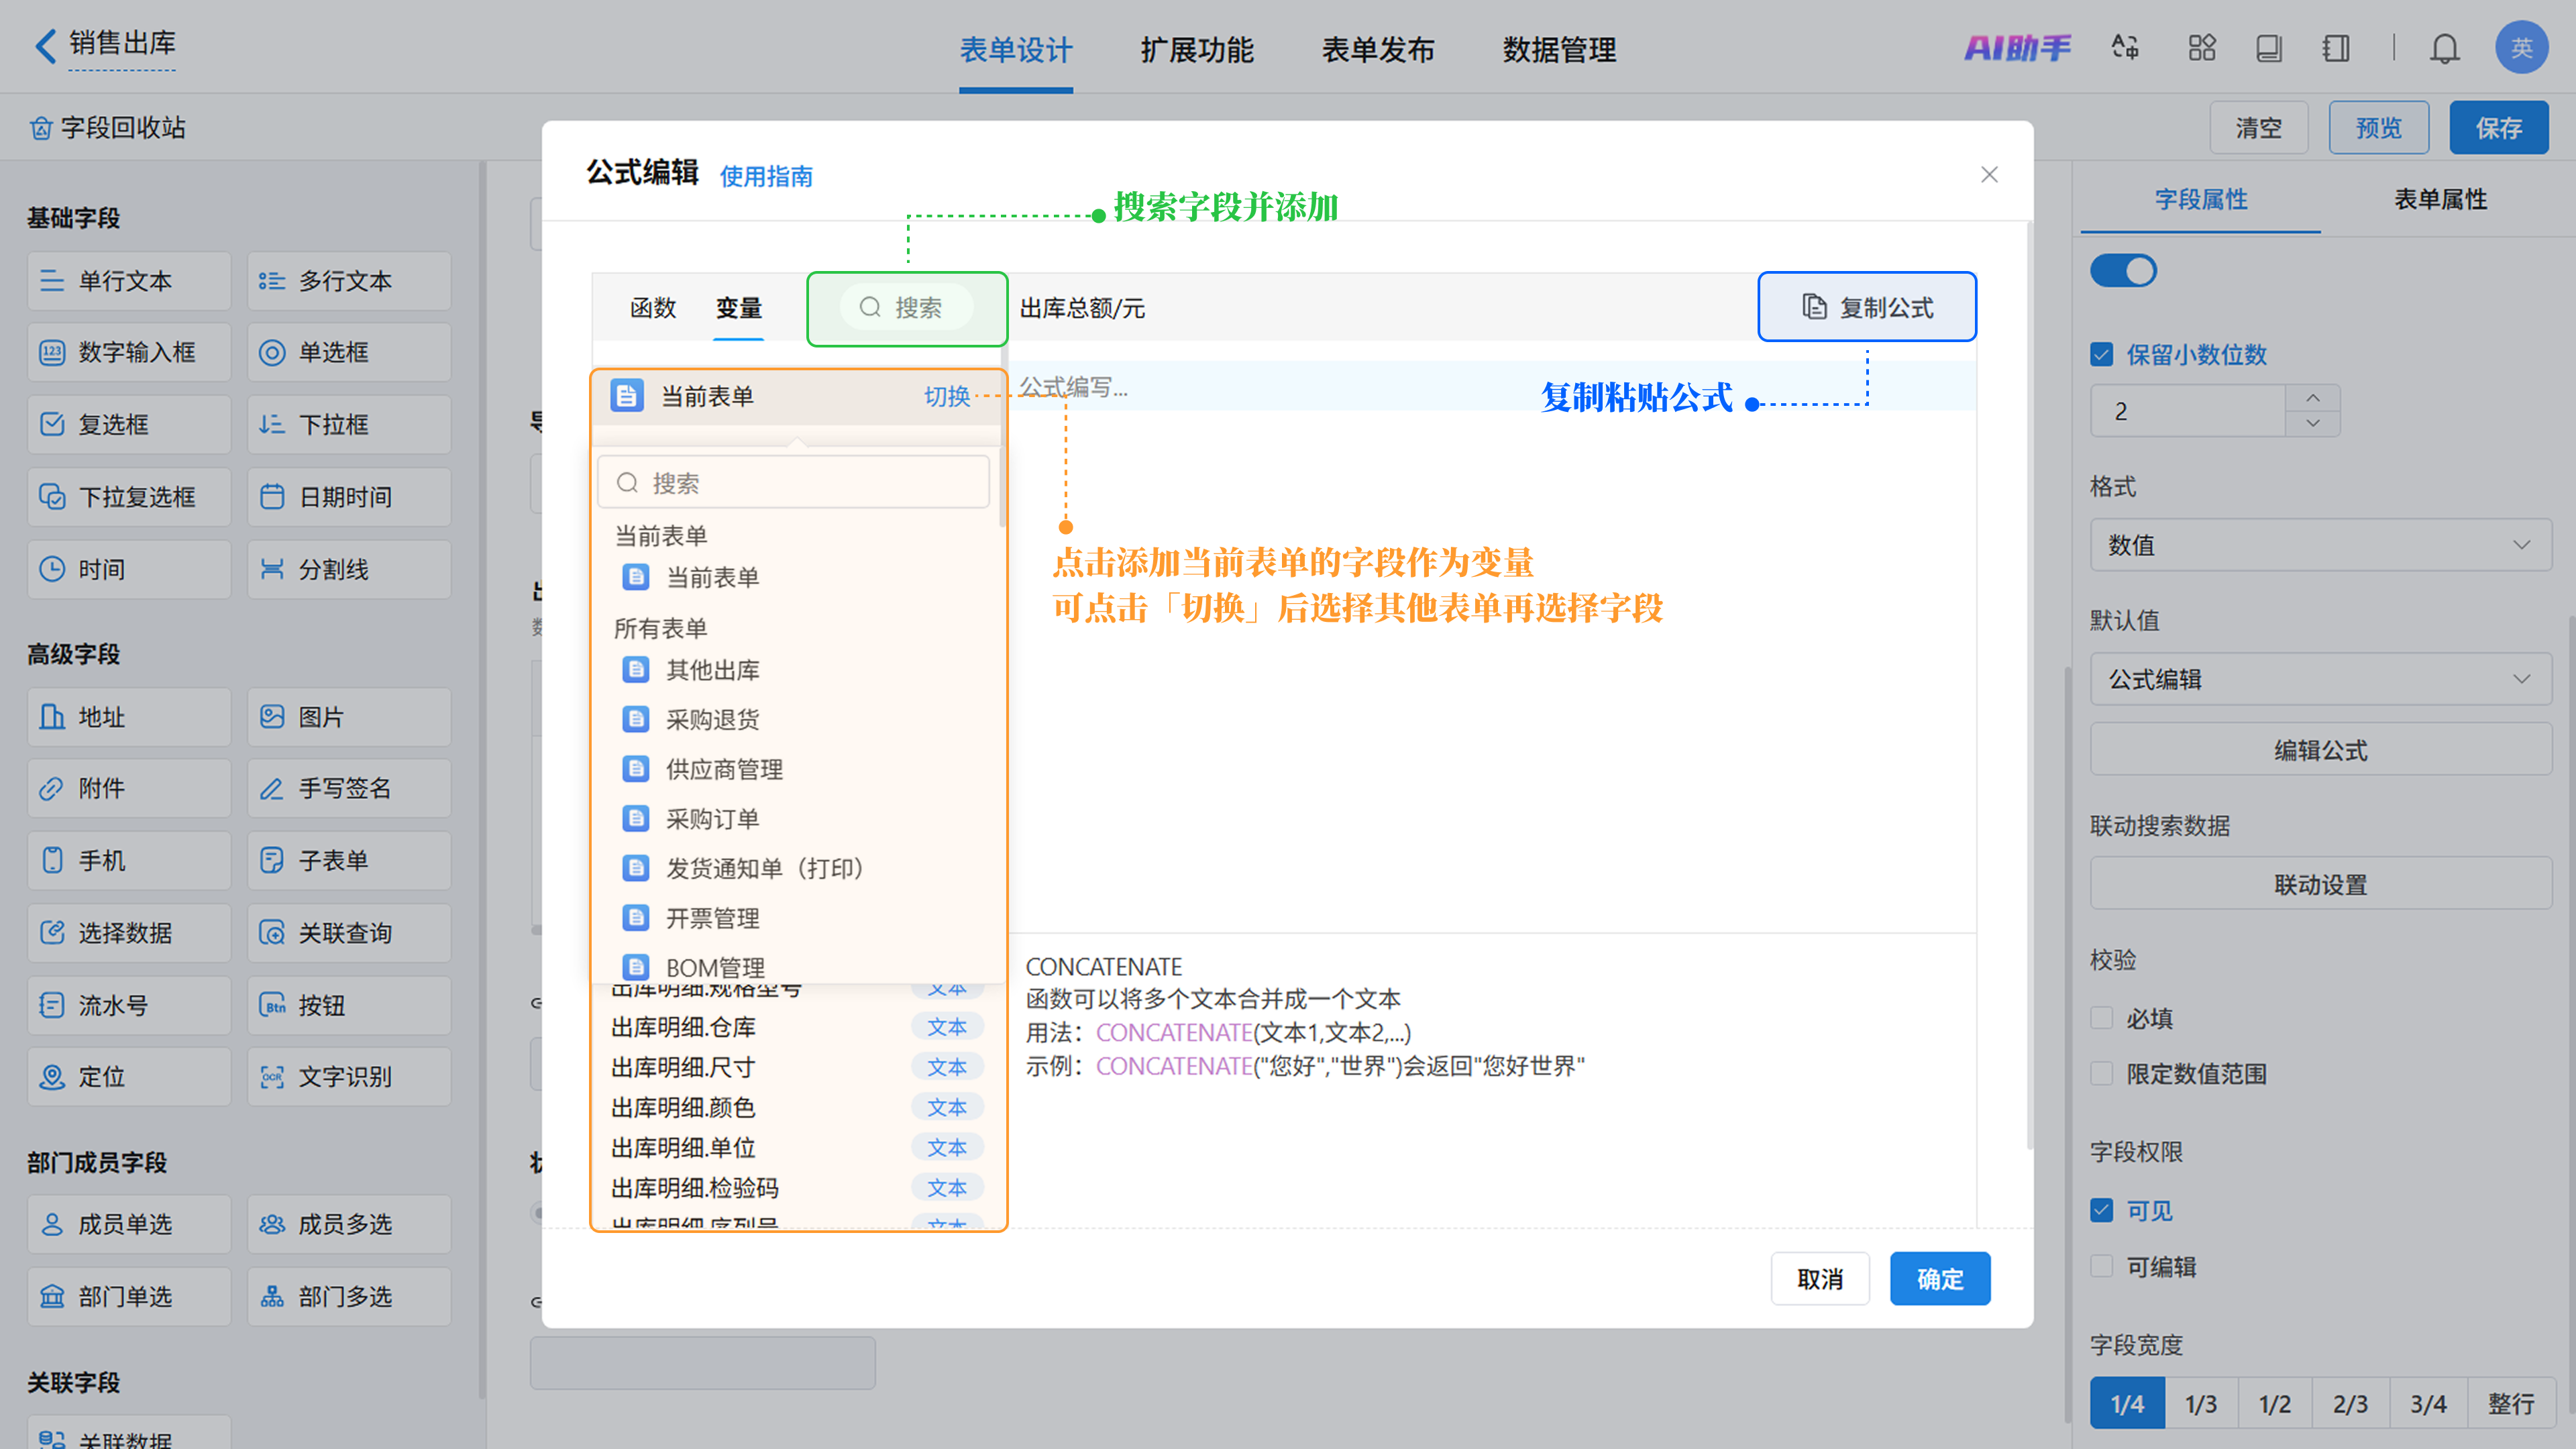The height and width of the screenshot is (1449, 2576).
Task: Open the 默认值 公式编辑 dropdown
Action: (2320, 679)
